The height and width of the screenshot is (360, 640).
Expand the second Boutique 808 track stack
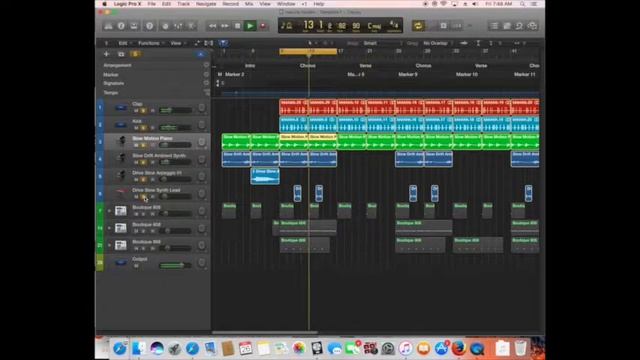[109, 228]
